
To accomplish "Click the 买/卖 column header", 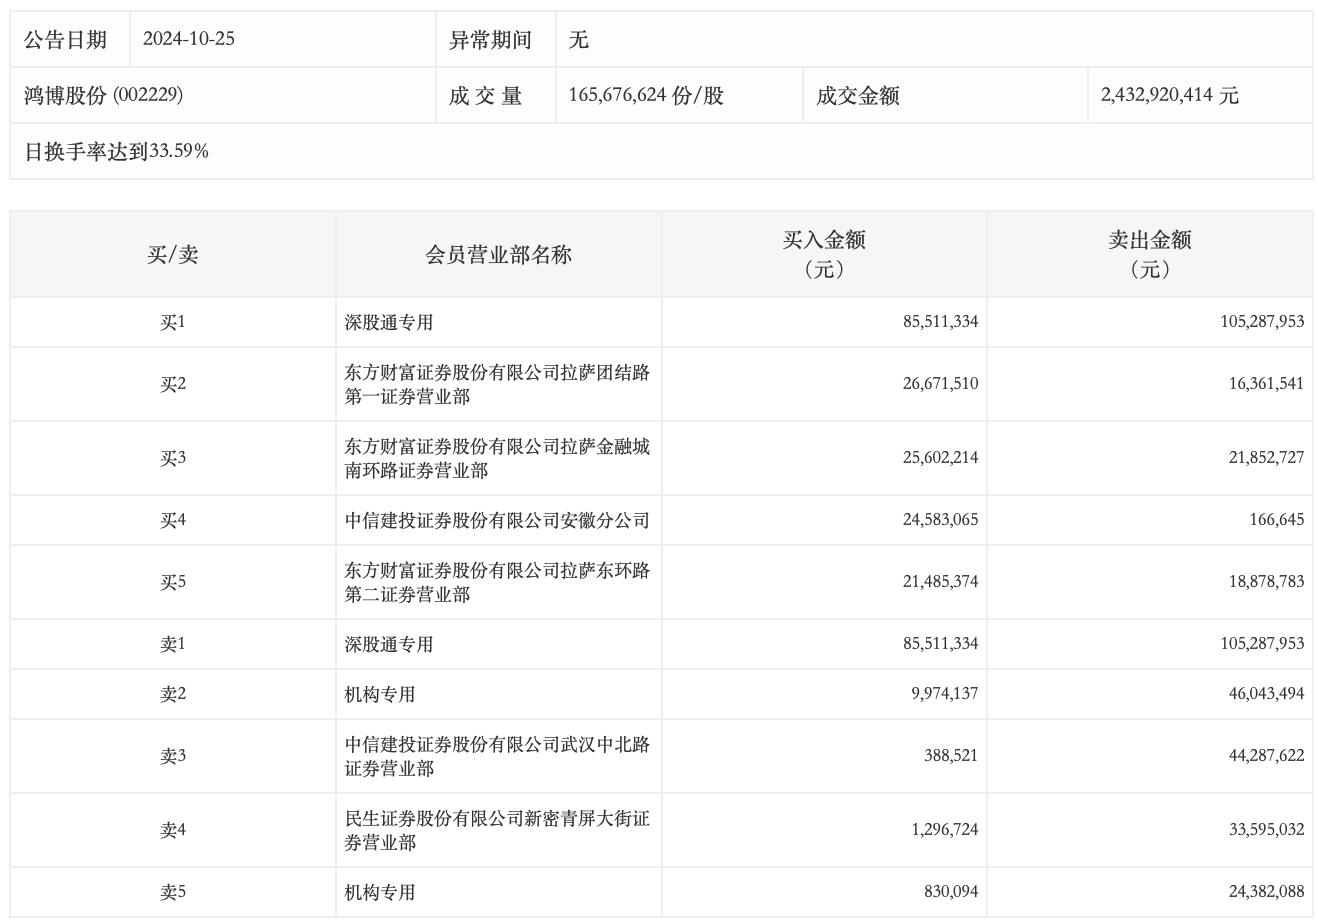I will tap(173, 255).
